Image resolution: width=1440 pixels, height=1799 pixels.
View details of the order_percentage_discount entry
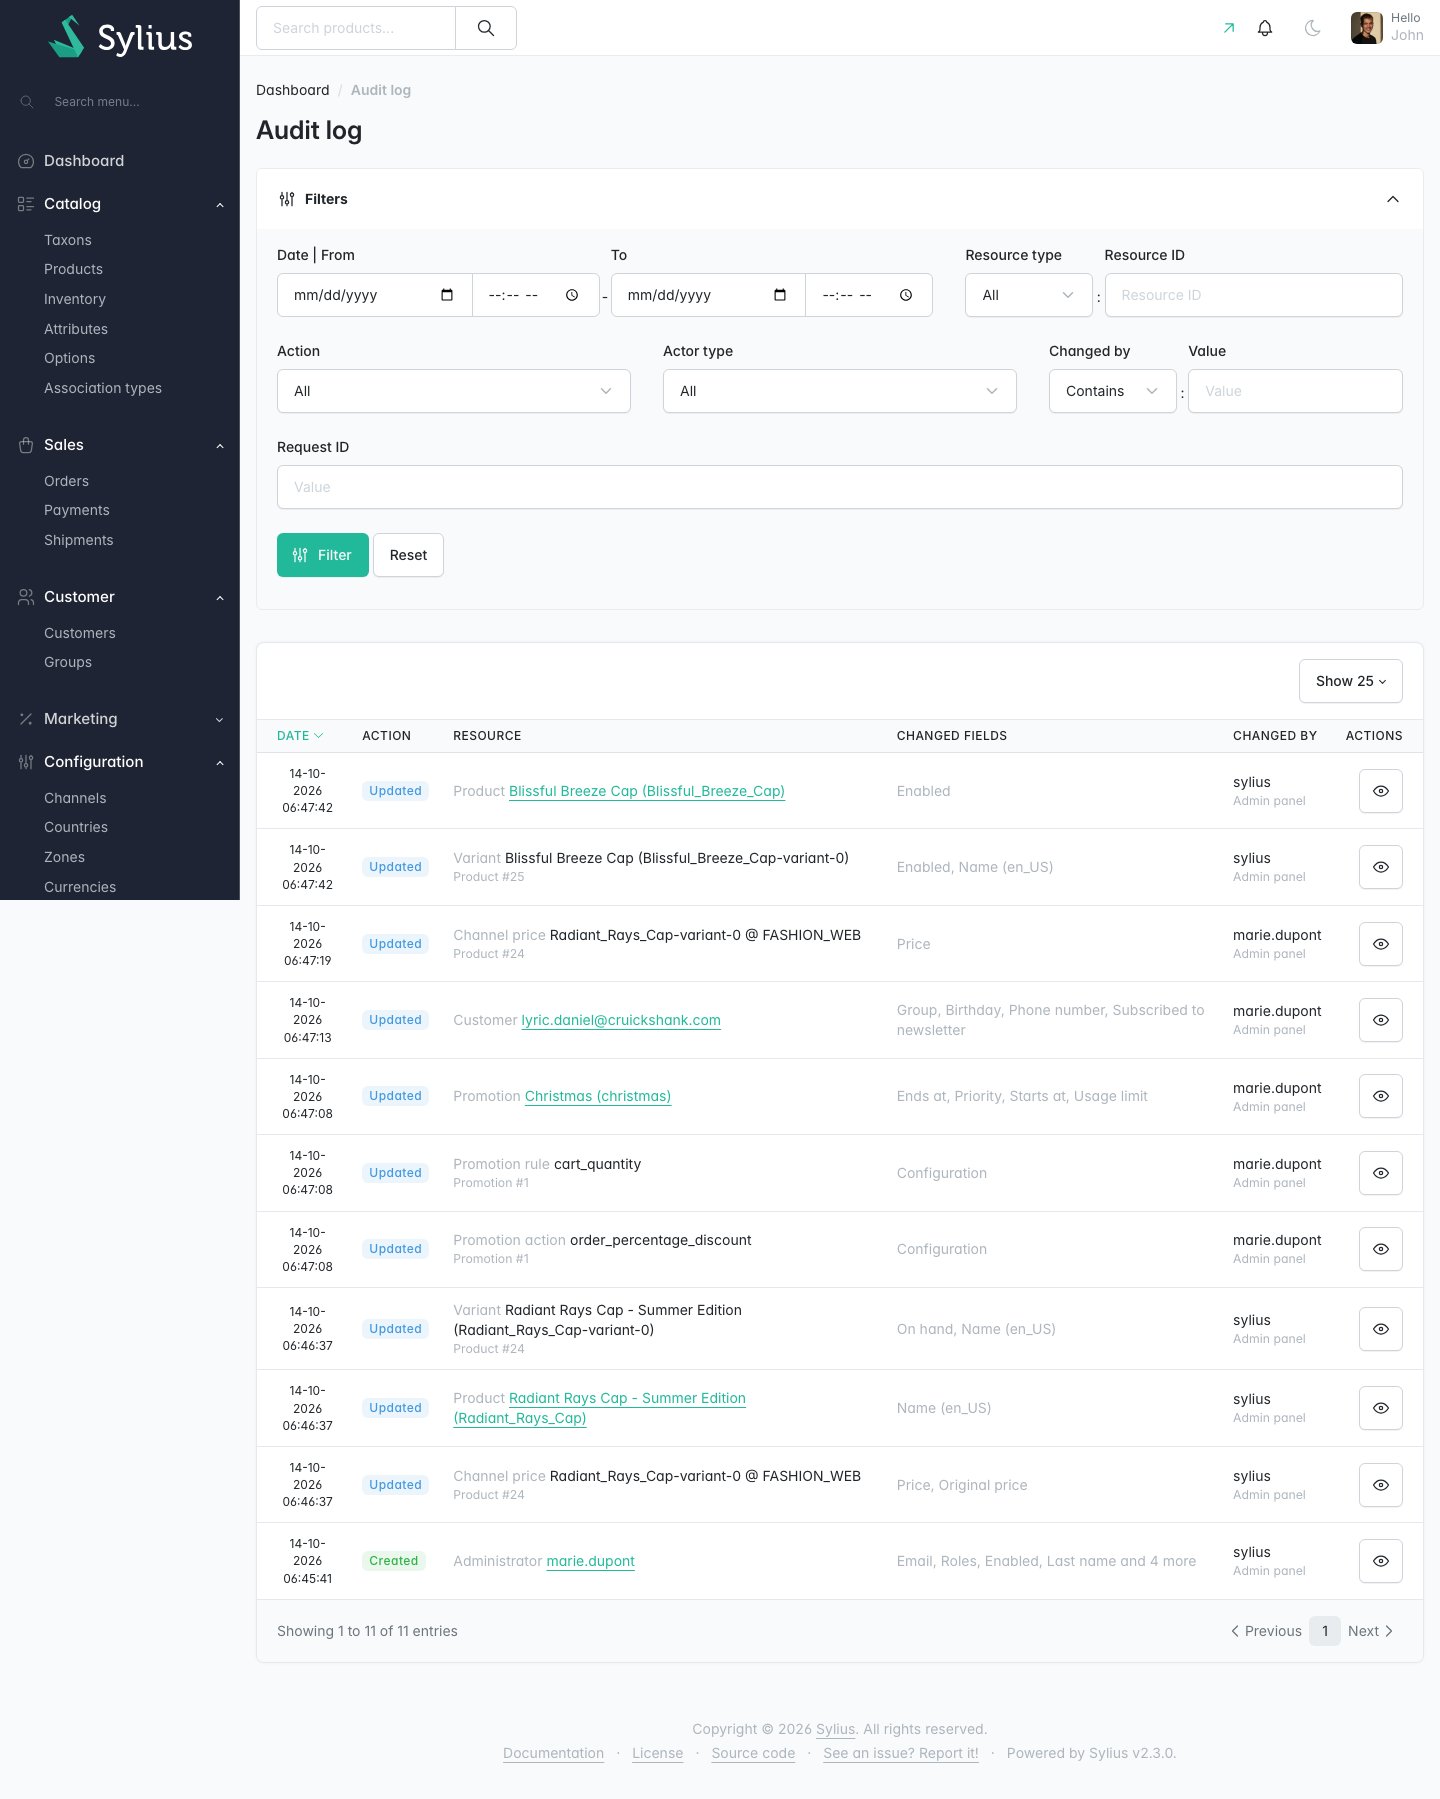1380,1249
